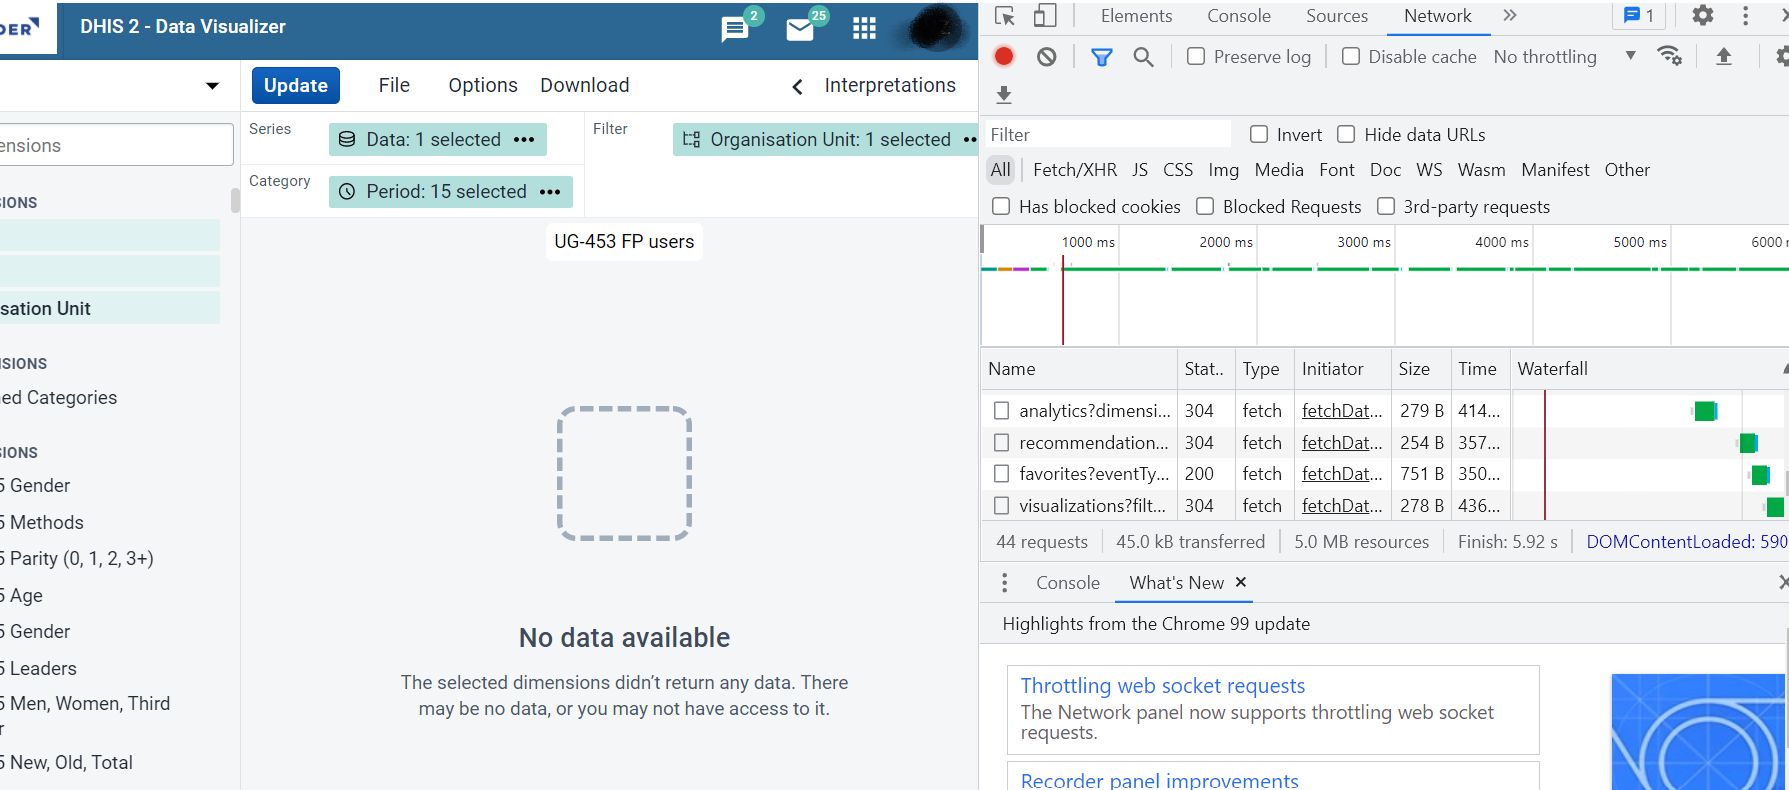Open the fetchDat... initiator link for the favorites row
Screen dimensions: 1789x790
click(x=1342, y=474)
